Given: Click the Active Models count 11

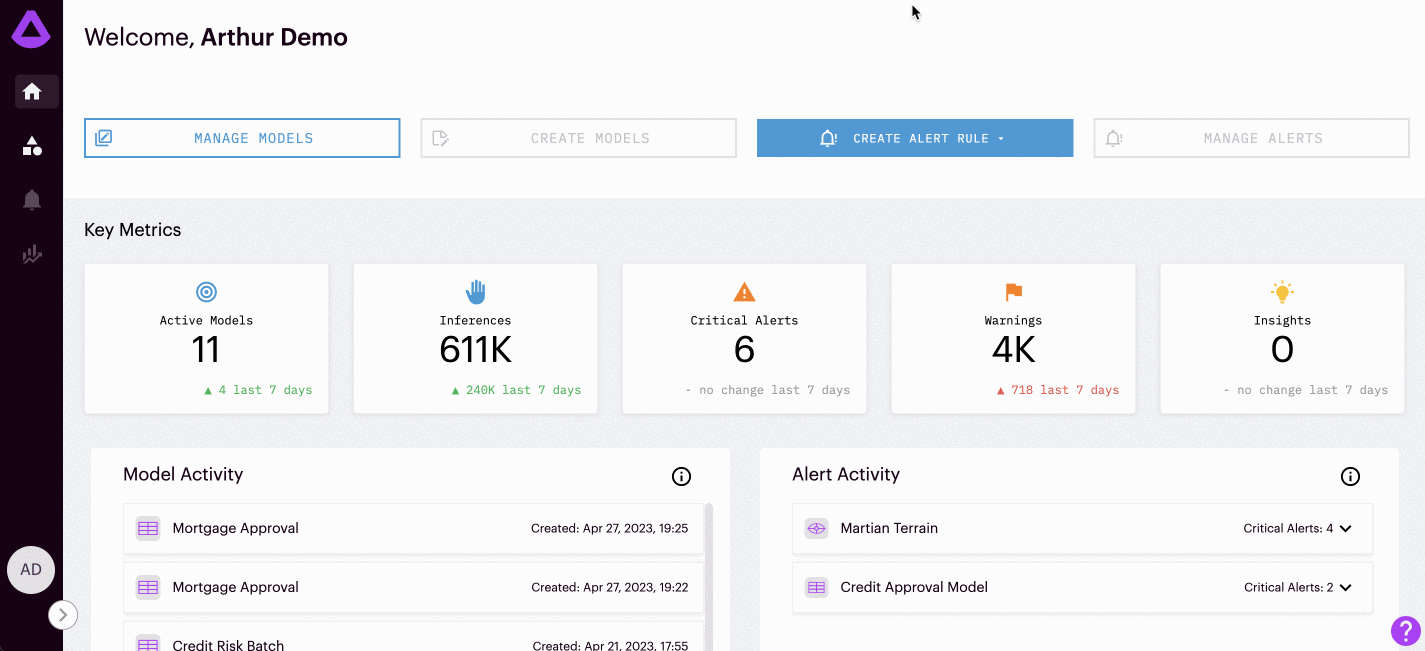Looking at the screenshot, I should click(206, 349).
